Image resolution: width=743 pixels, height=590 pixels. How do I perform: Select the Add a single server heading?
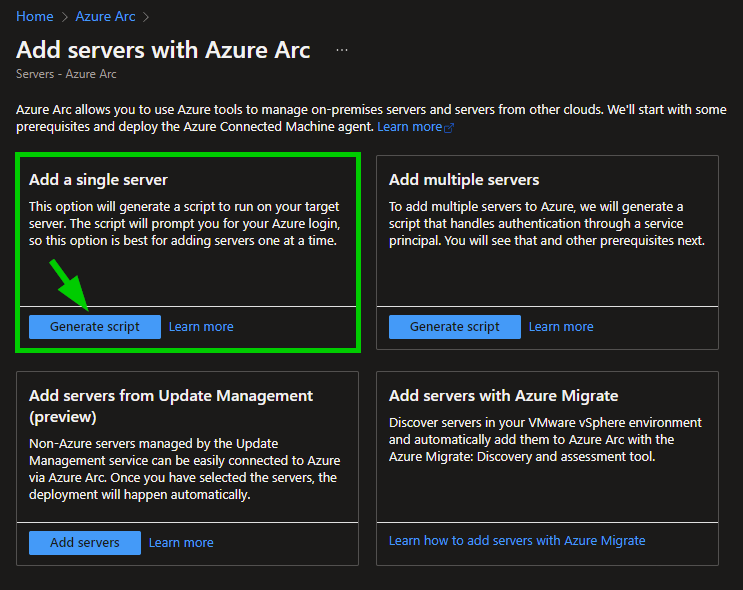tap(98, 180)
